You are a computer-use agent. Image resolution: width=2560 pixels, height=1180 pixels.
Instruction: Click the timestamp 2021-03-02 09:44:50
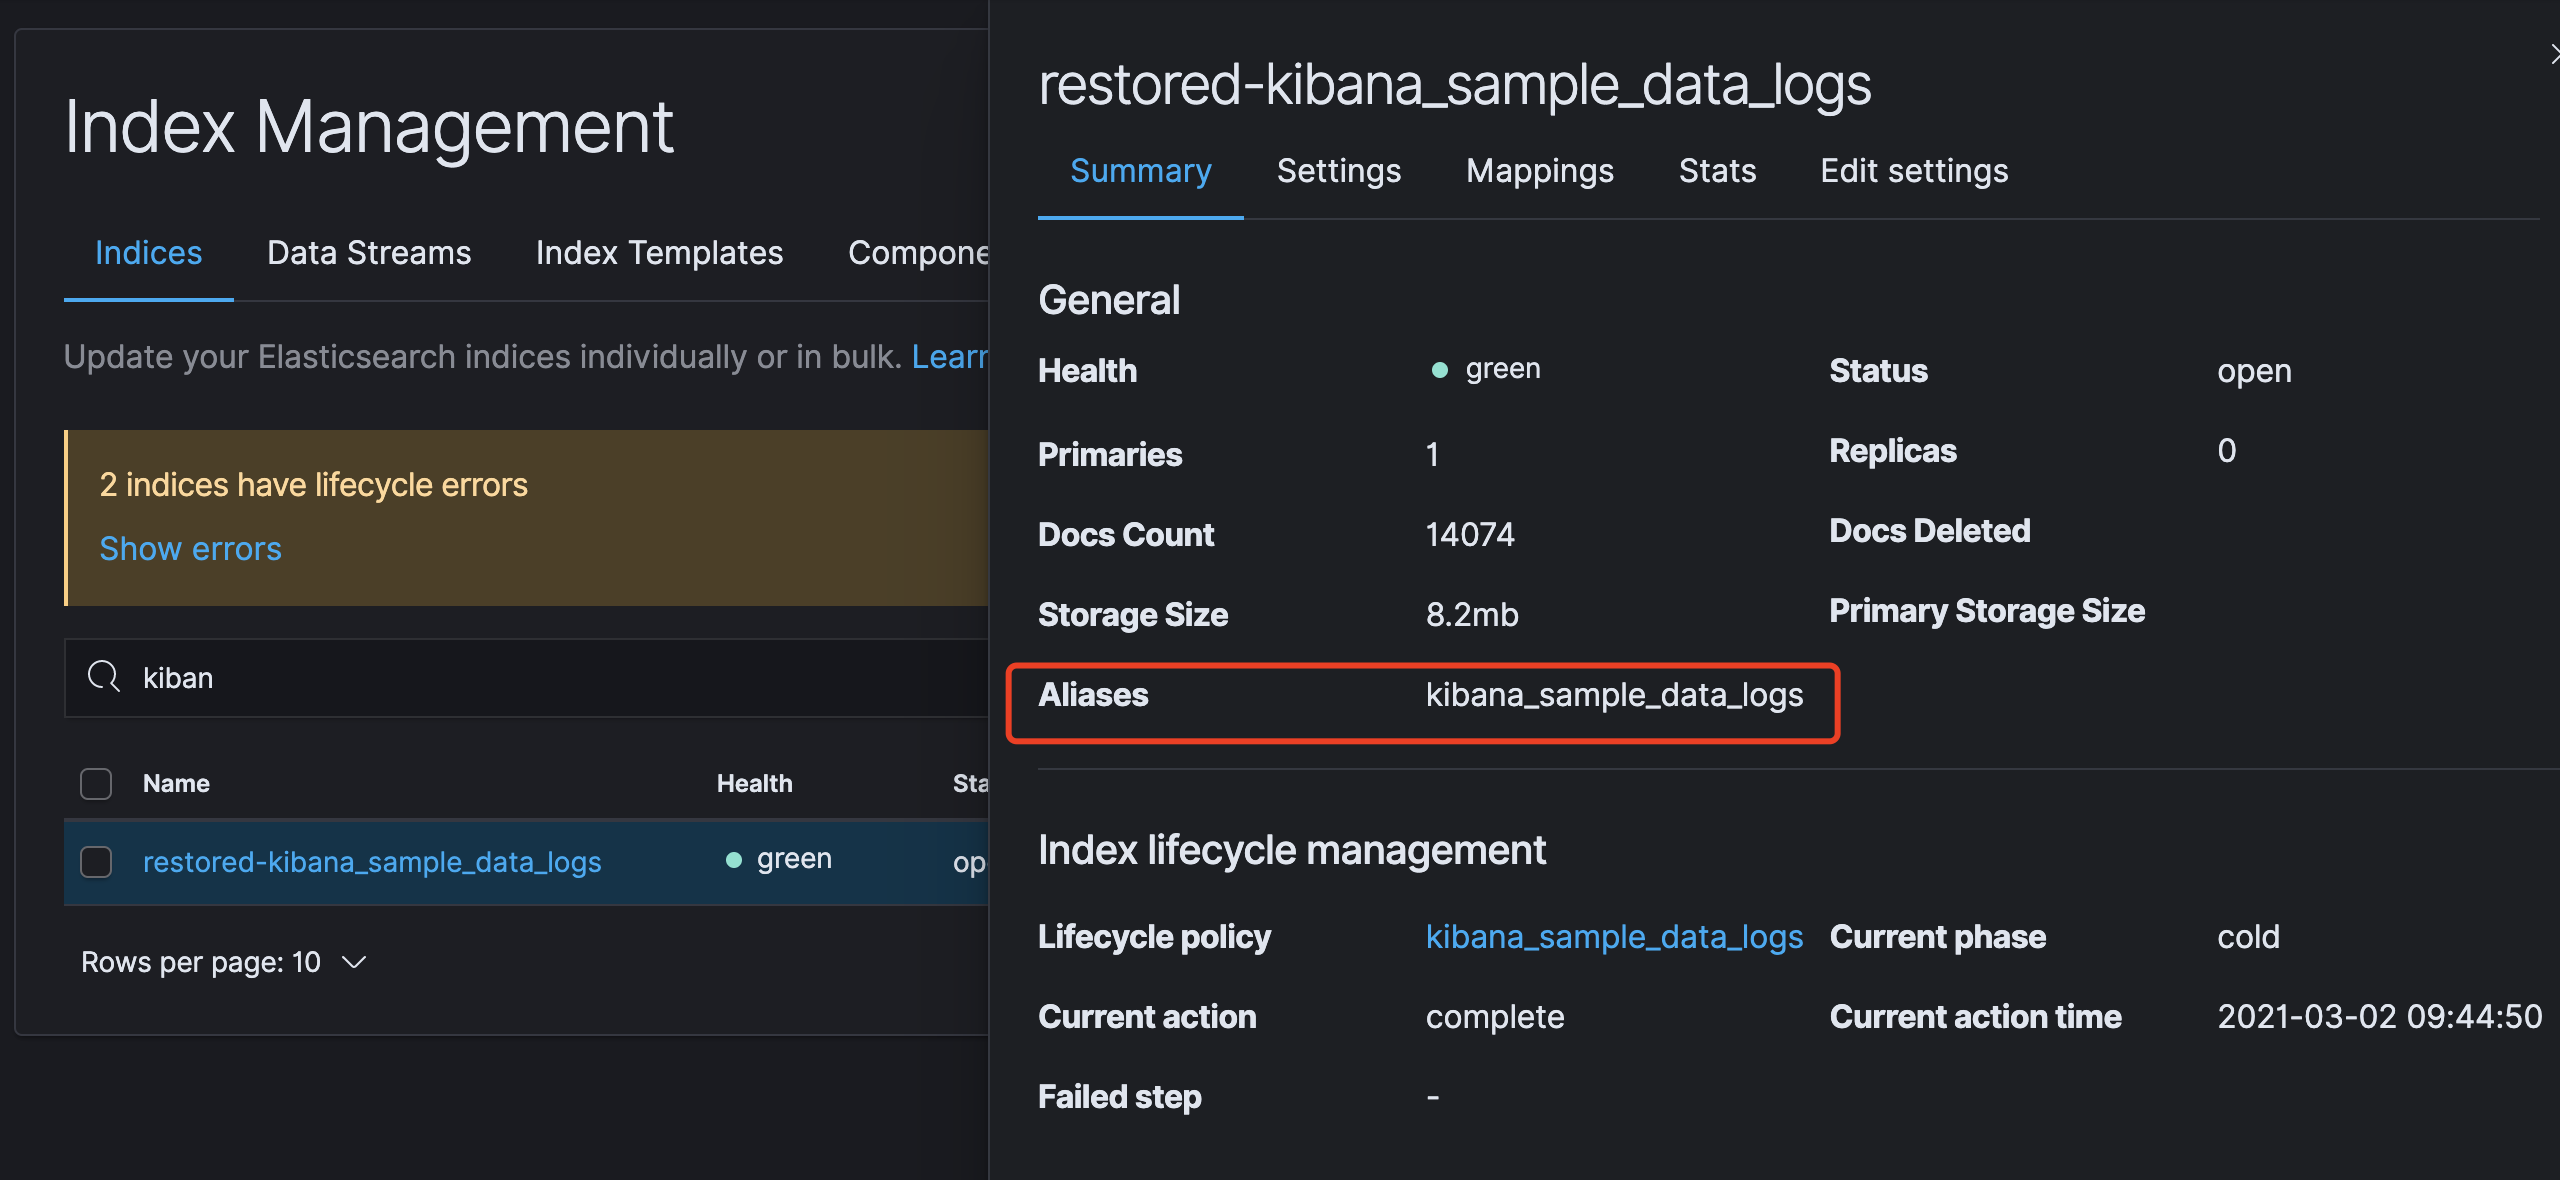pyautogui.click(x=2380, y=1016)
